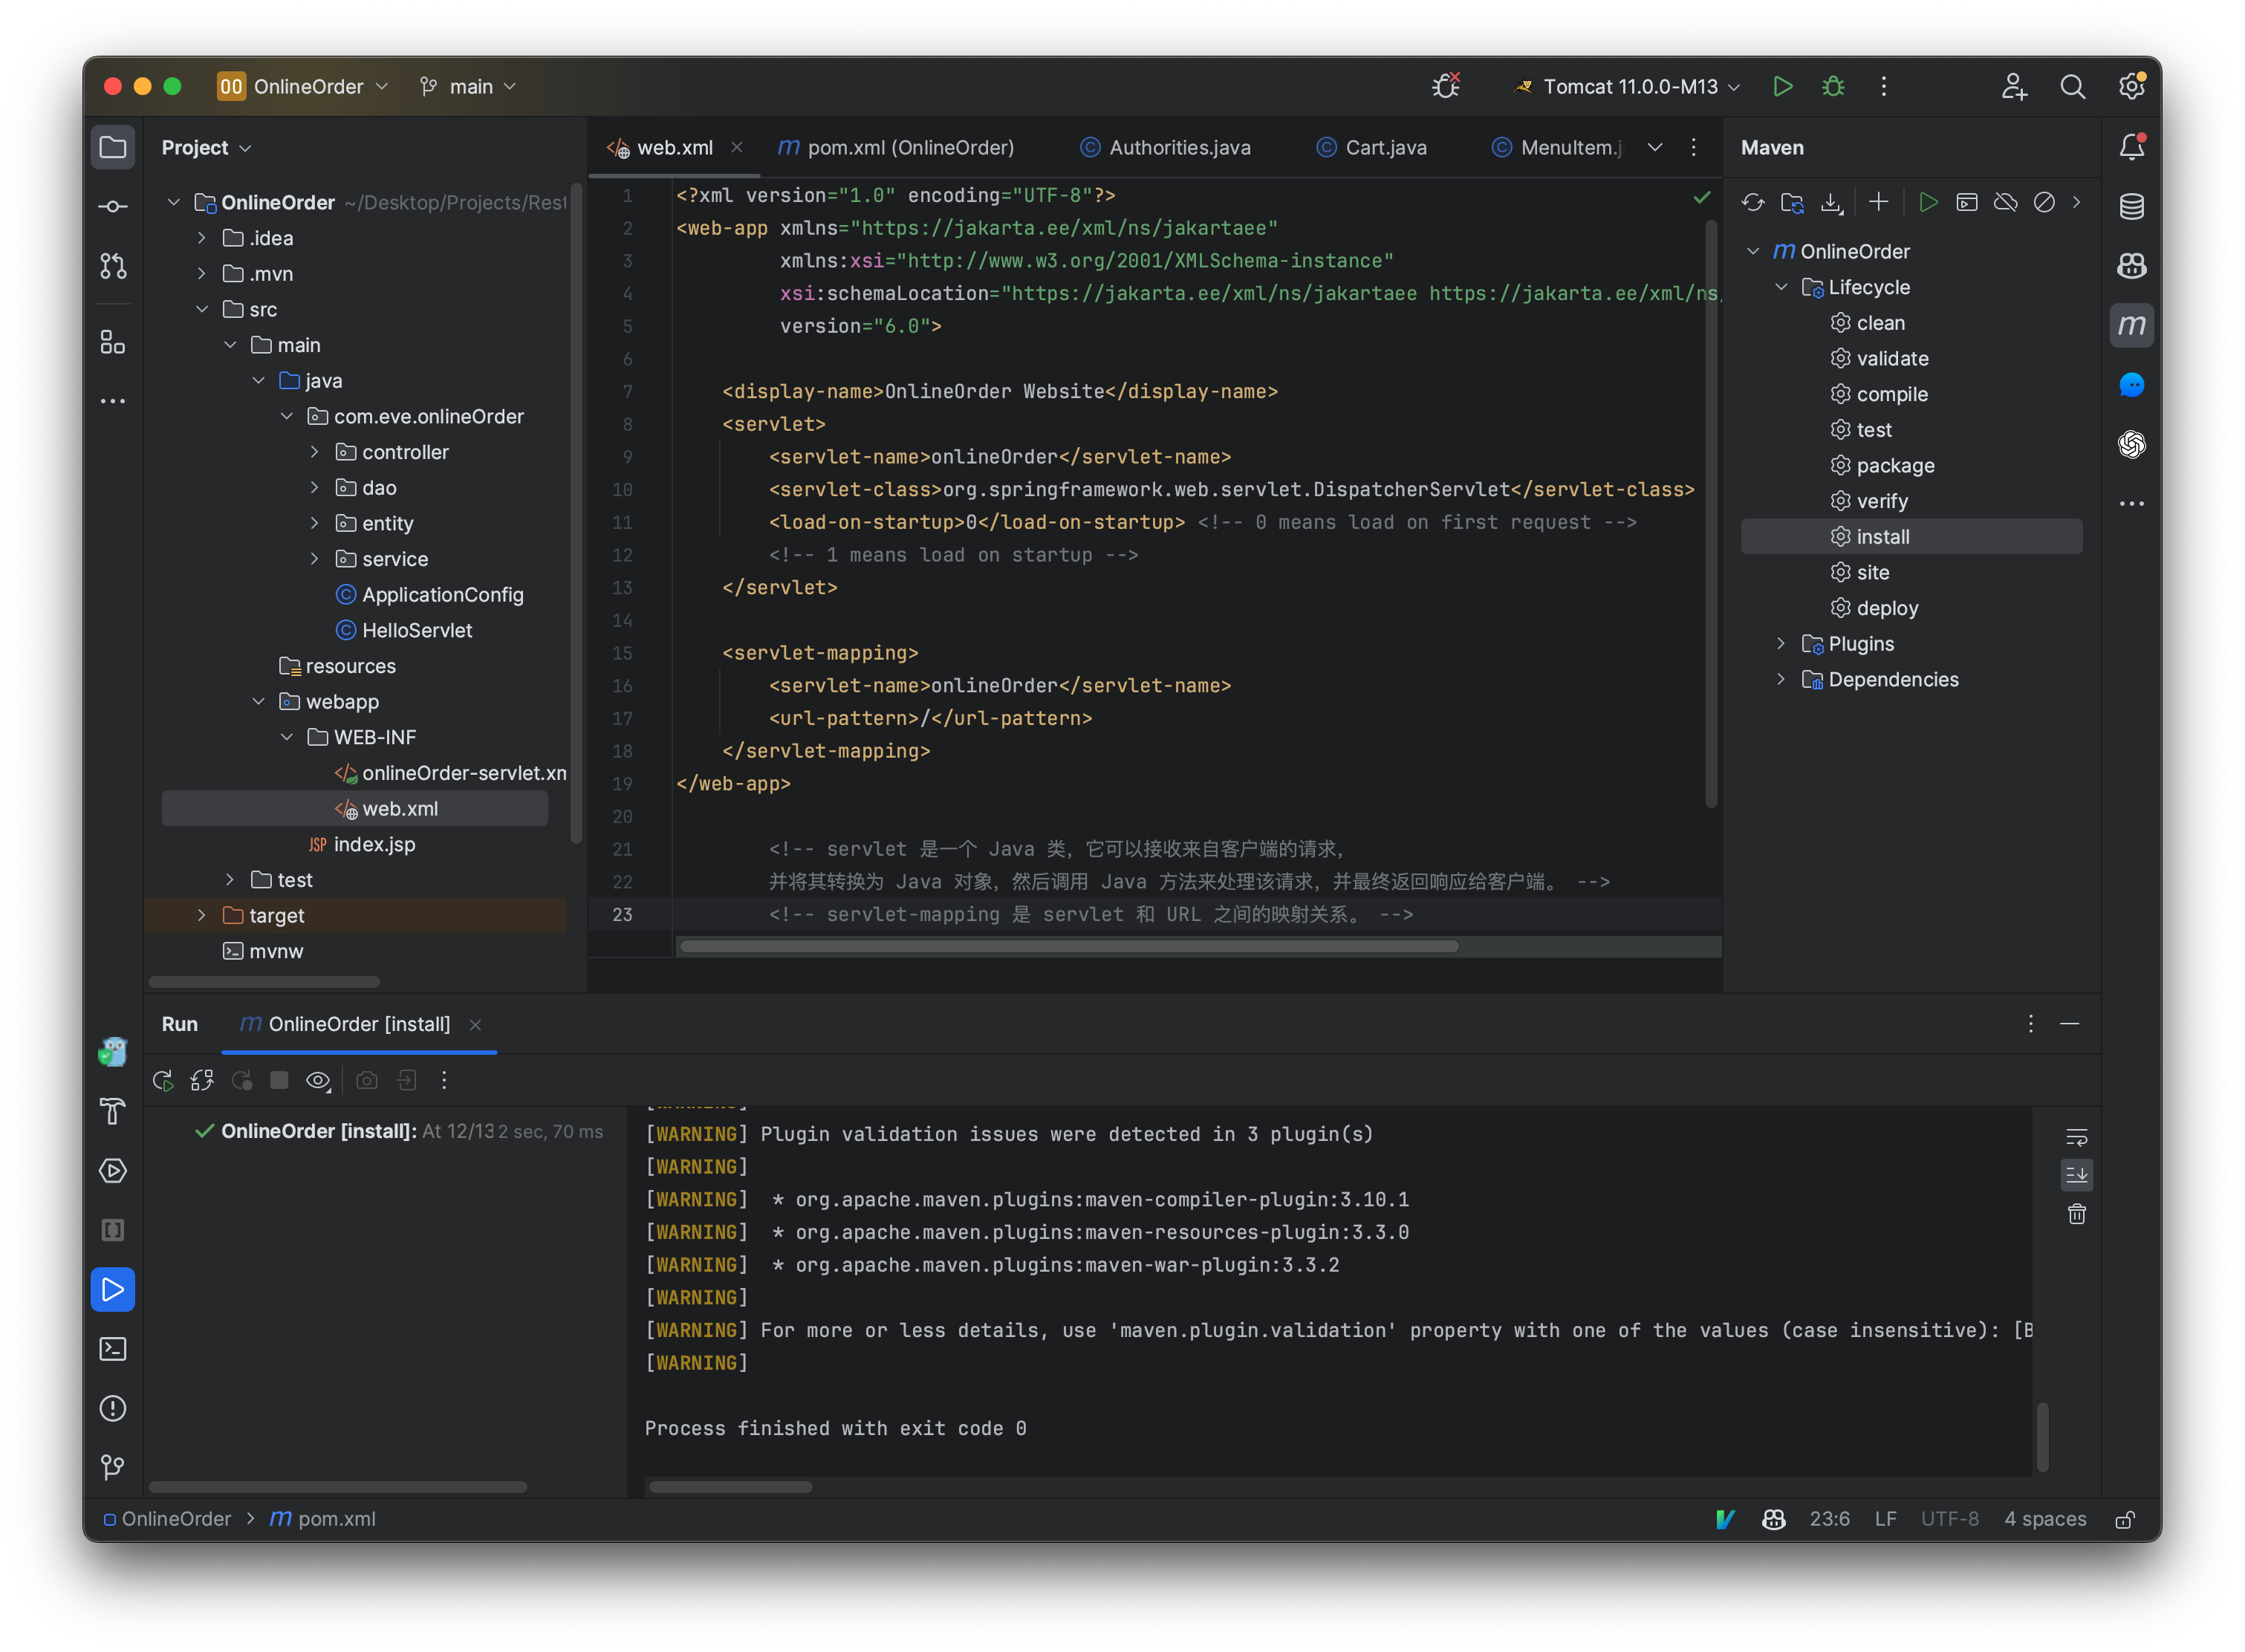Click the pom.xml breadcrumb in status bar
Screen dimensions: 2245x1652
point(336,1518)
